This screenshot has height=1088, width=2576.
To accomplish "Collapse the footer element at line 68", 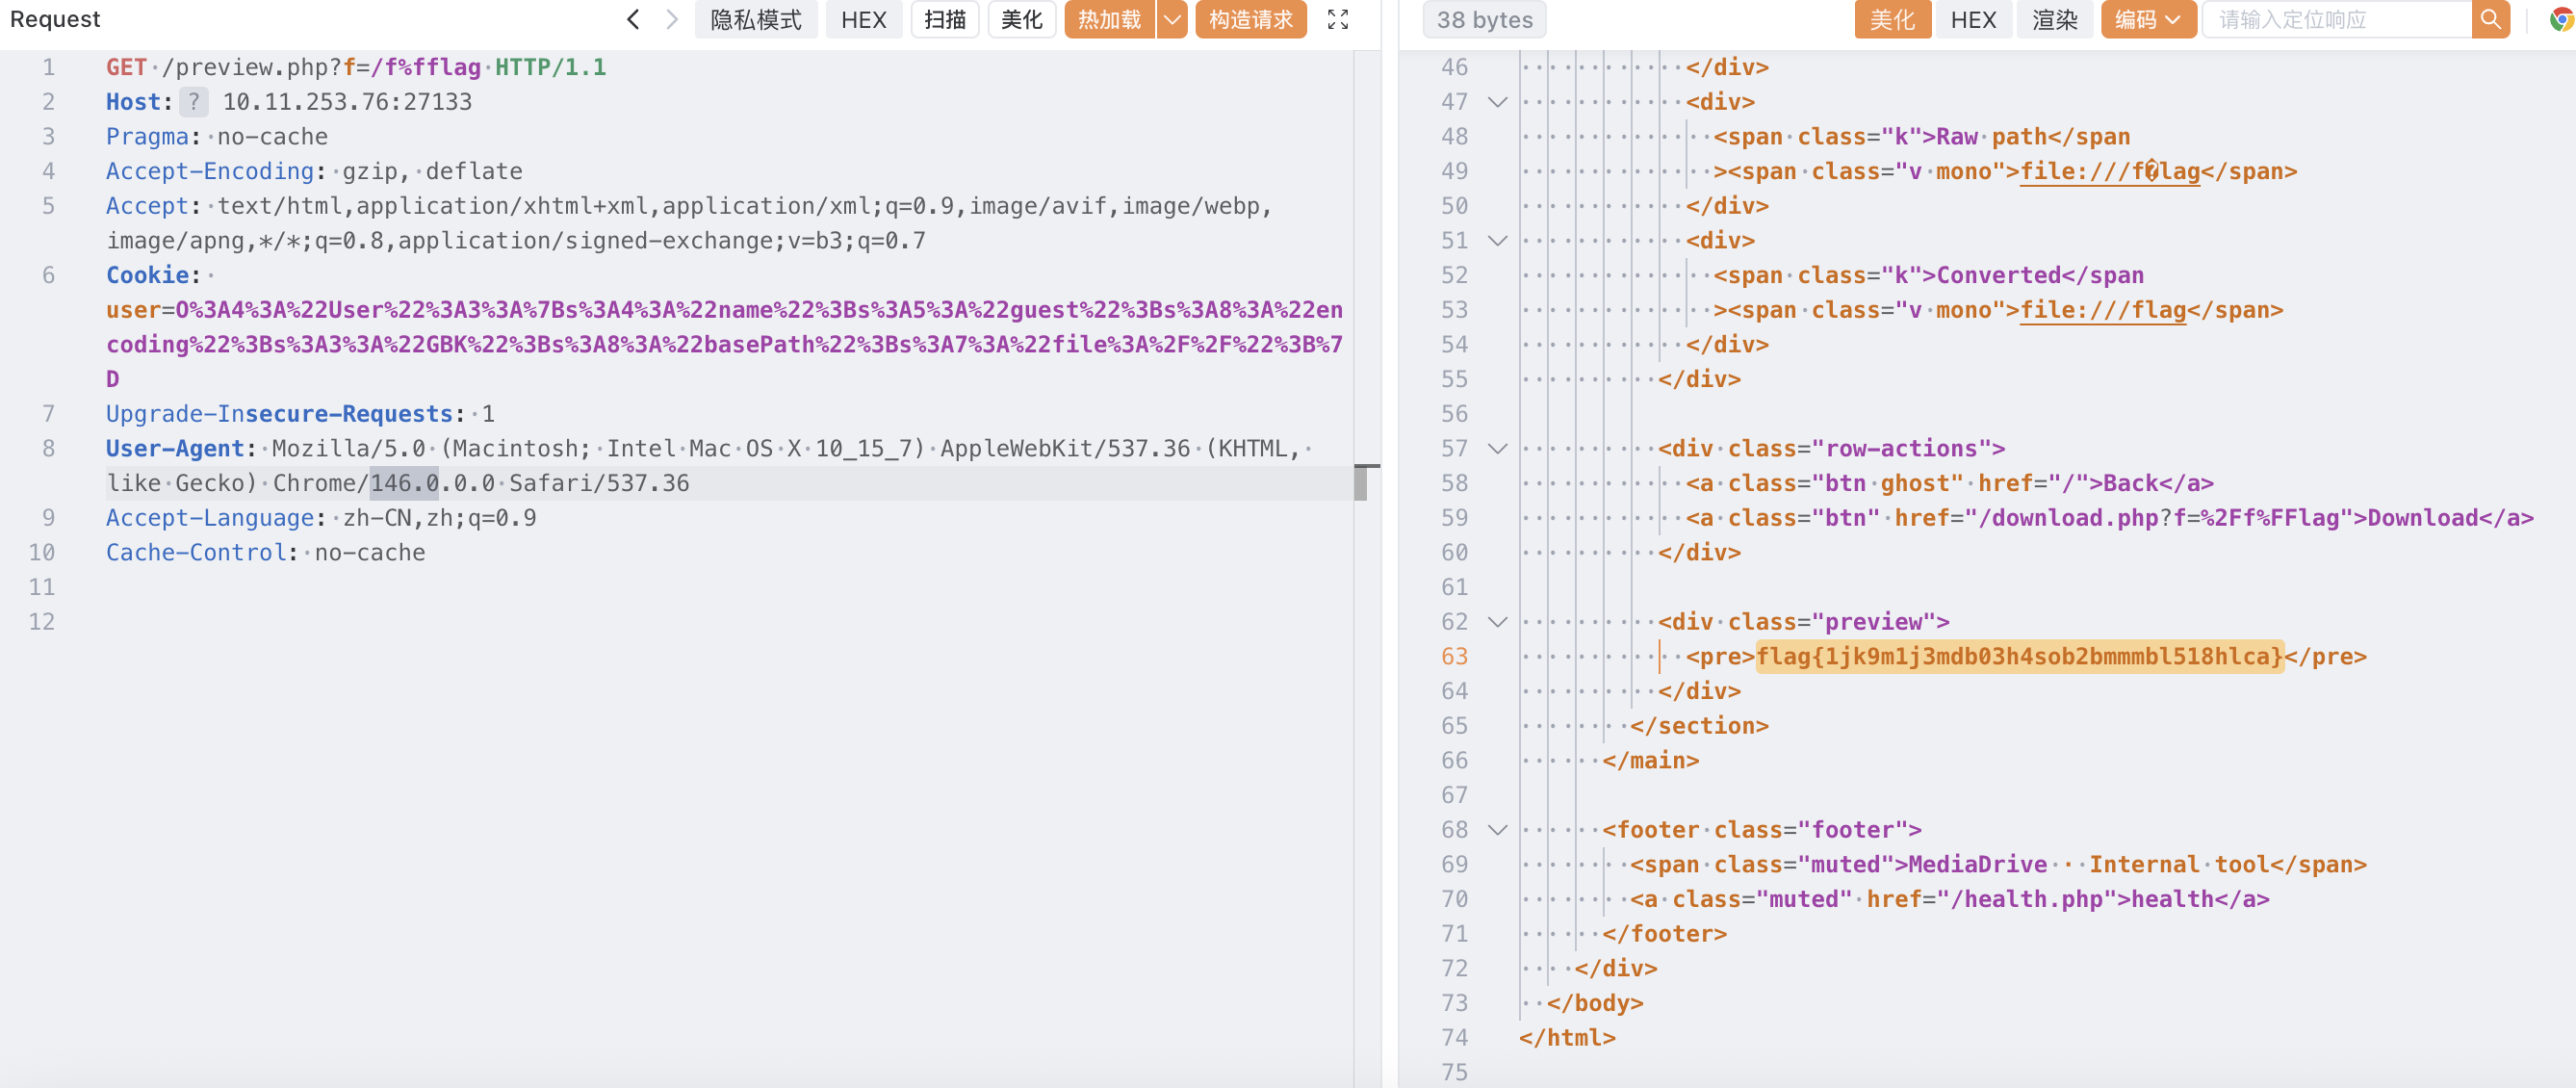I will point(1497,830).
